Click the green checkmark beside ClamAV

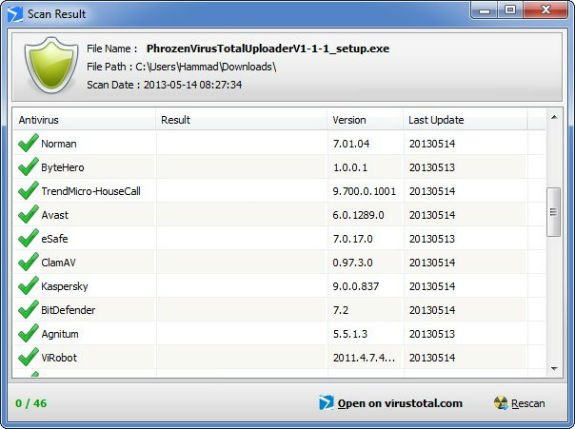point(28,262)
